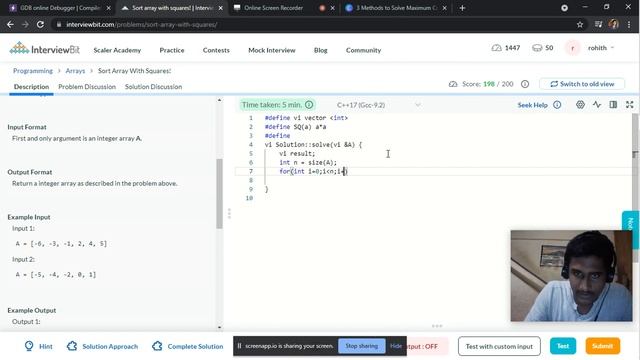Screen dimensions: 640x360
Task: Click the panel divider drag handle
Action: point(229,213)
